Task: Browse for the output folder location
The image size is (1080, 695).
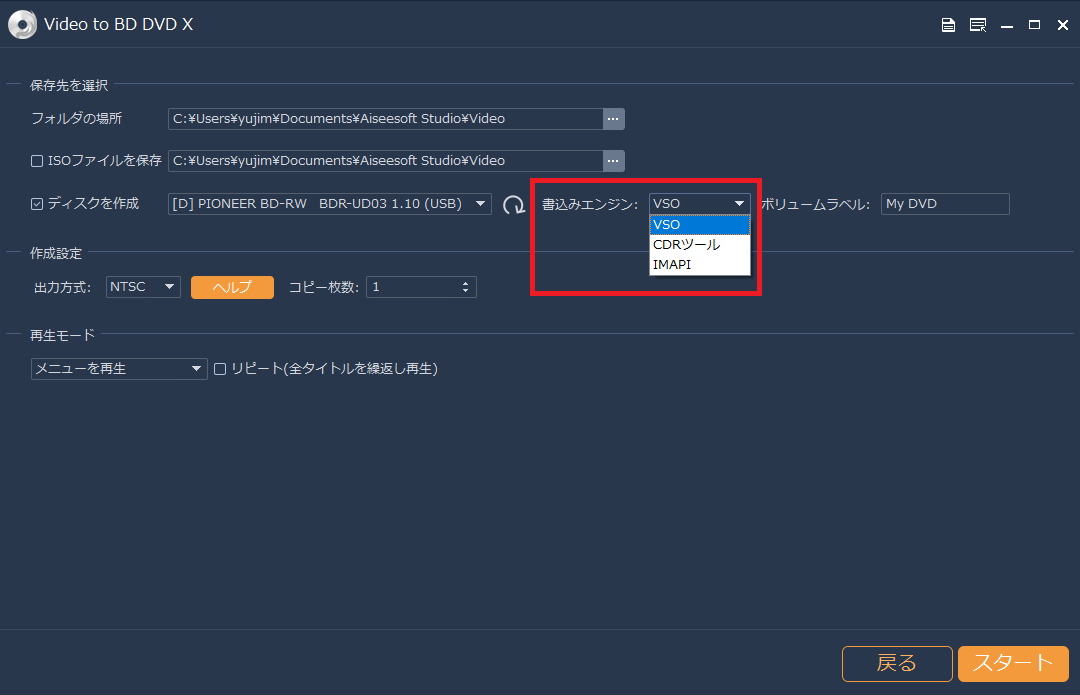Action: pyautogui.click(x=613, y=119)
